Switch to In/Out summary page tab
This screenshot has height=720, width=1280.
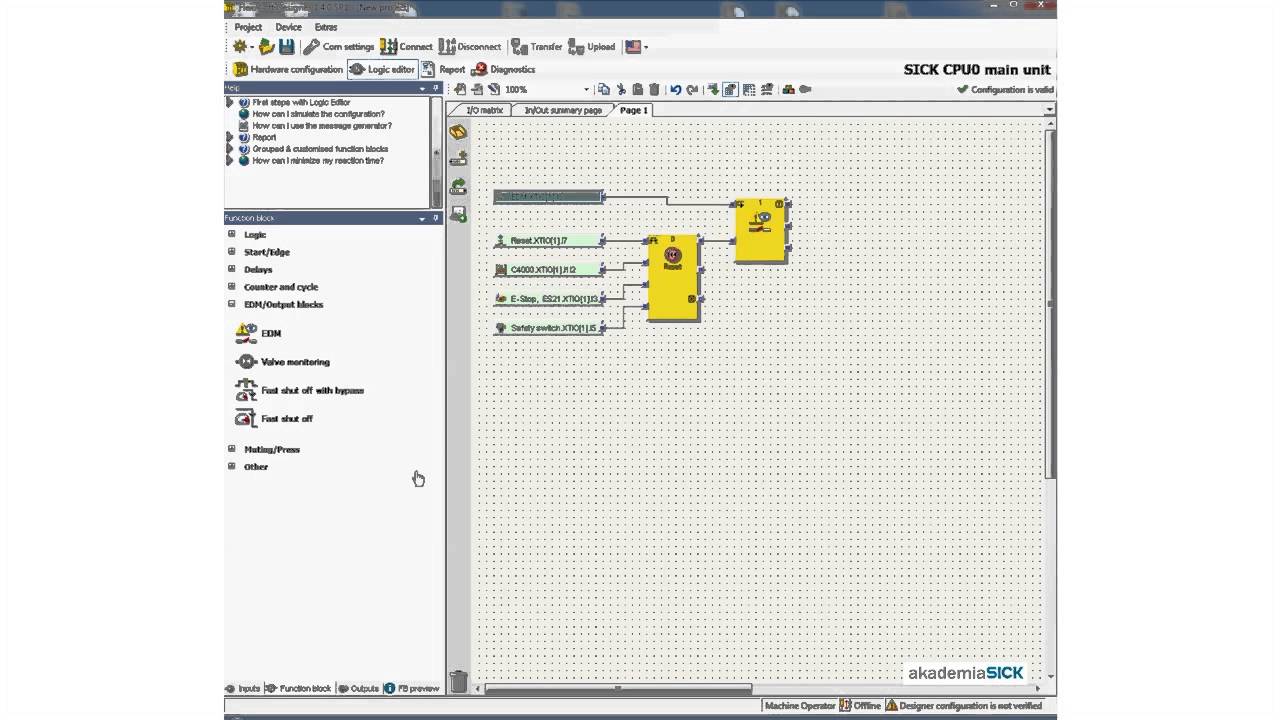(x=563, y=110)
